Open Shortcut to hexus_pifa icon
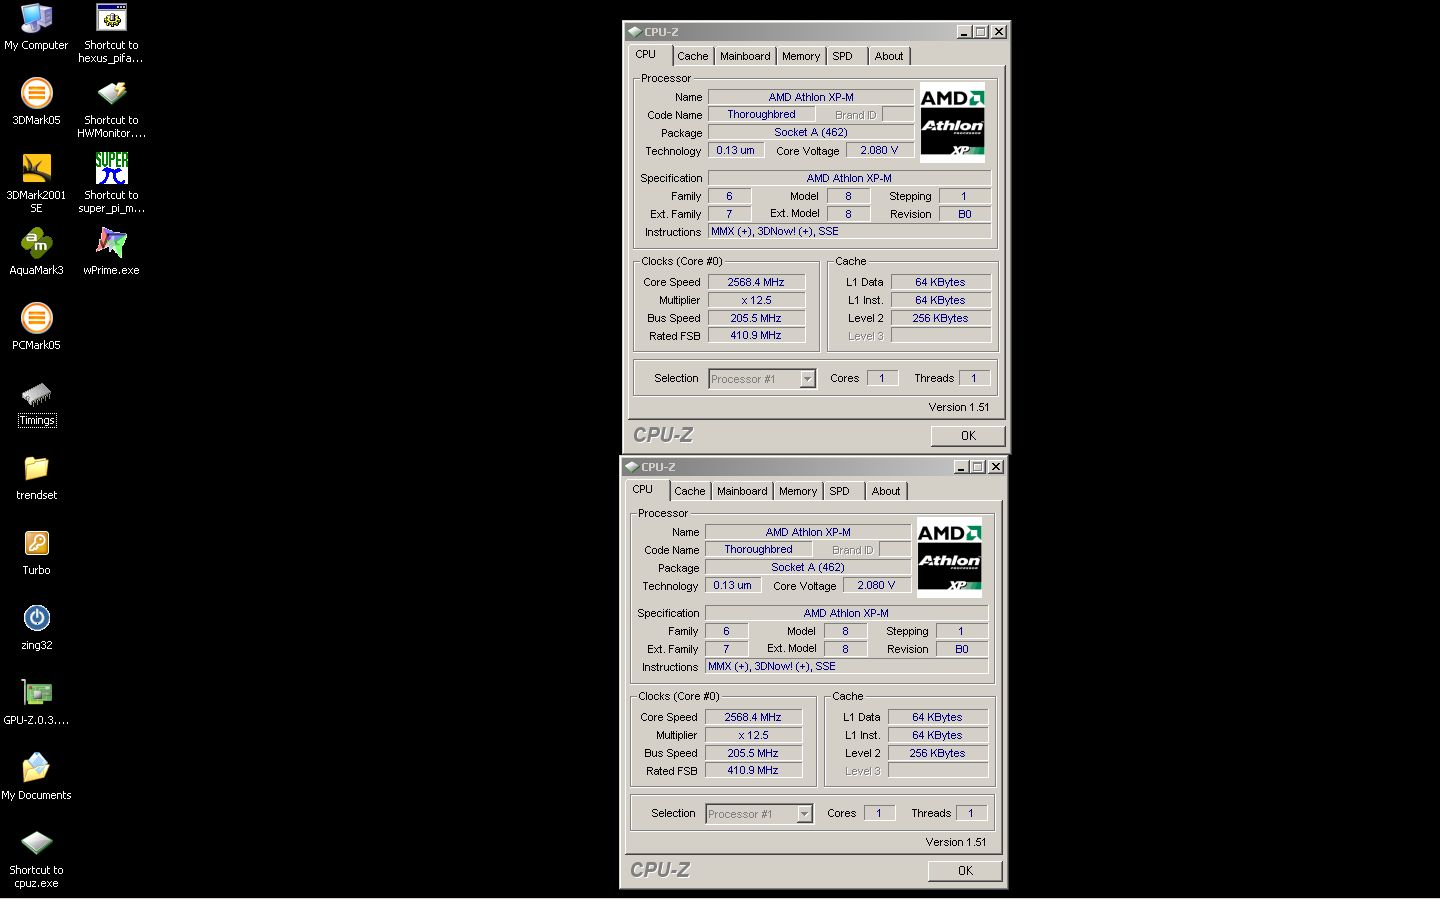 [111, 33]
